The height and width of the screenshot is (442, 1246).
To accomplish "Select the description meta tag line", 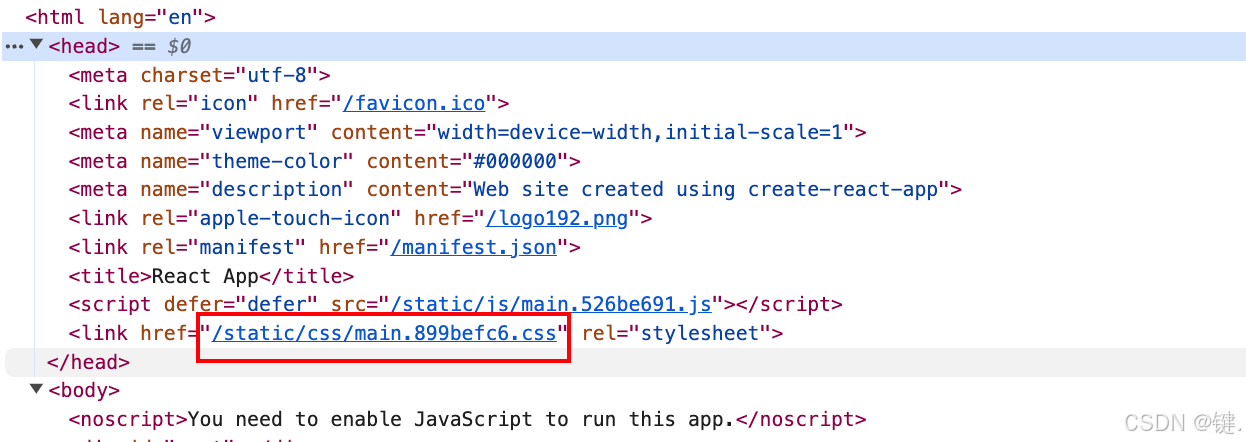I will (x=515, y=189).
